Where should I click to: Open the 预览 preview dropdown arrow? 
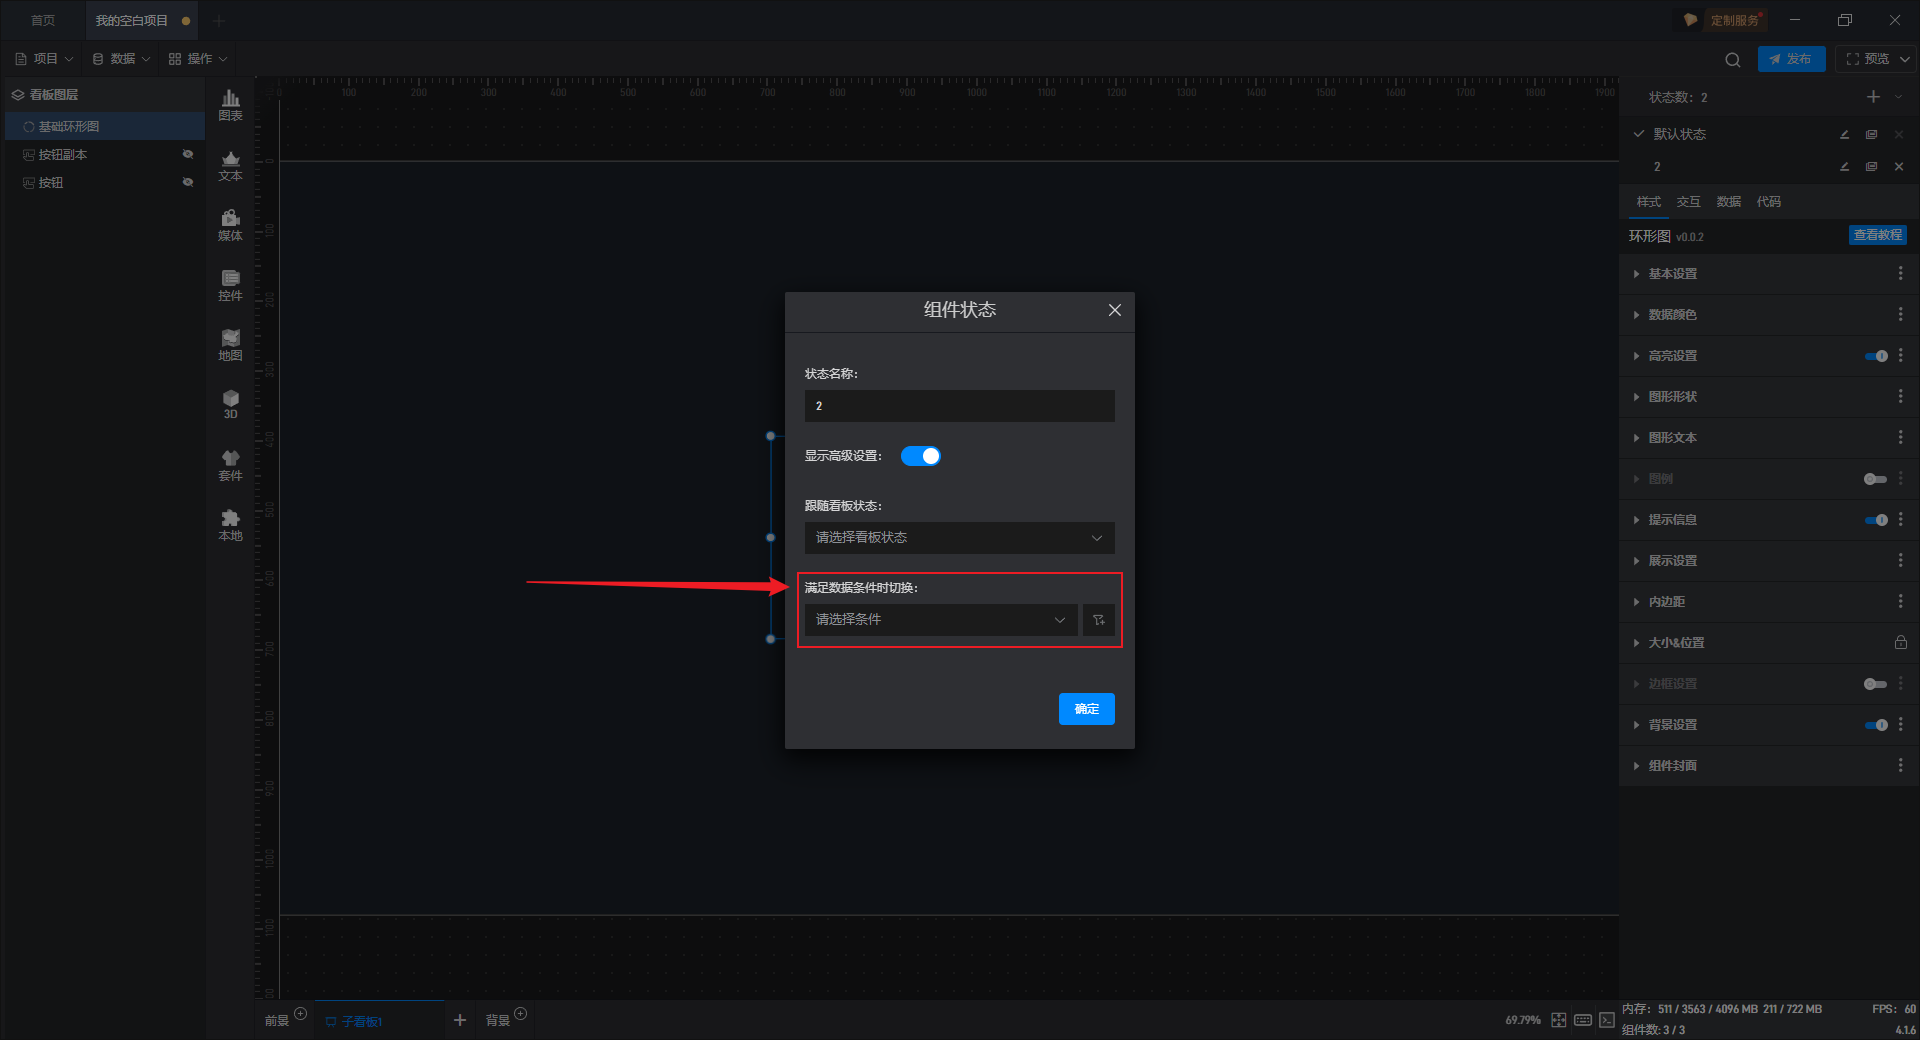(x=1906, y=59)
